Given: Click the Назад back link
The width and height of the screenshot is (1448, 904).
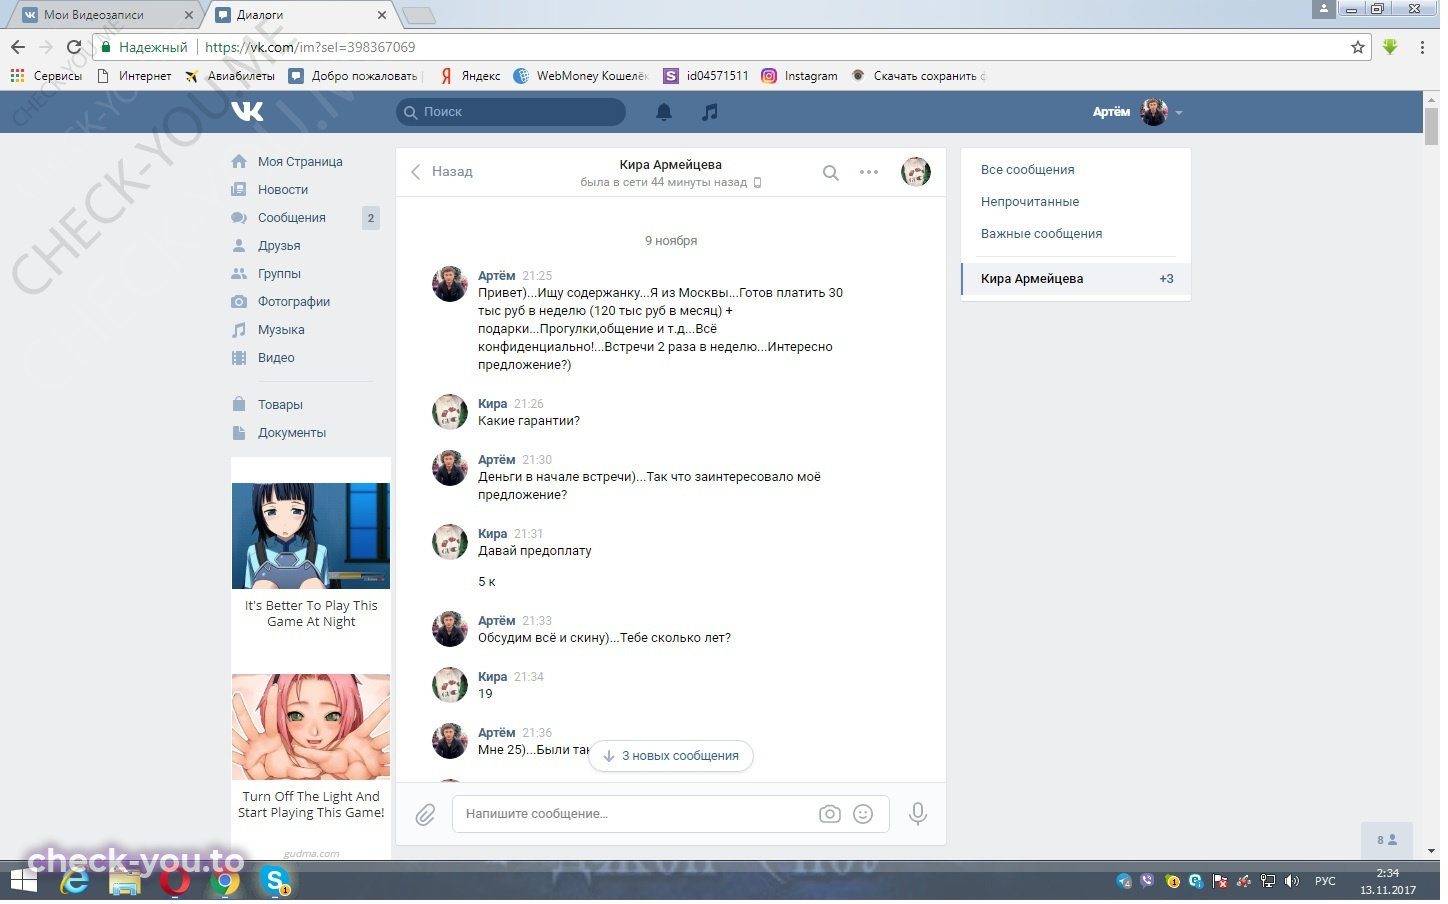Looking at the screenshot, I should pyautogui.click(x=444, y=173).
